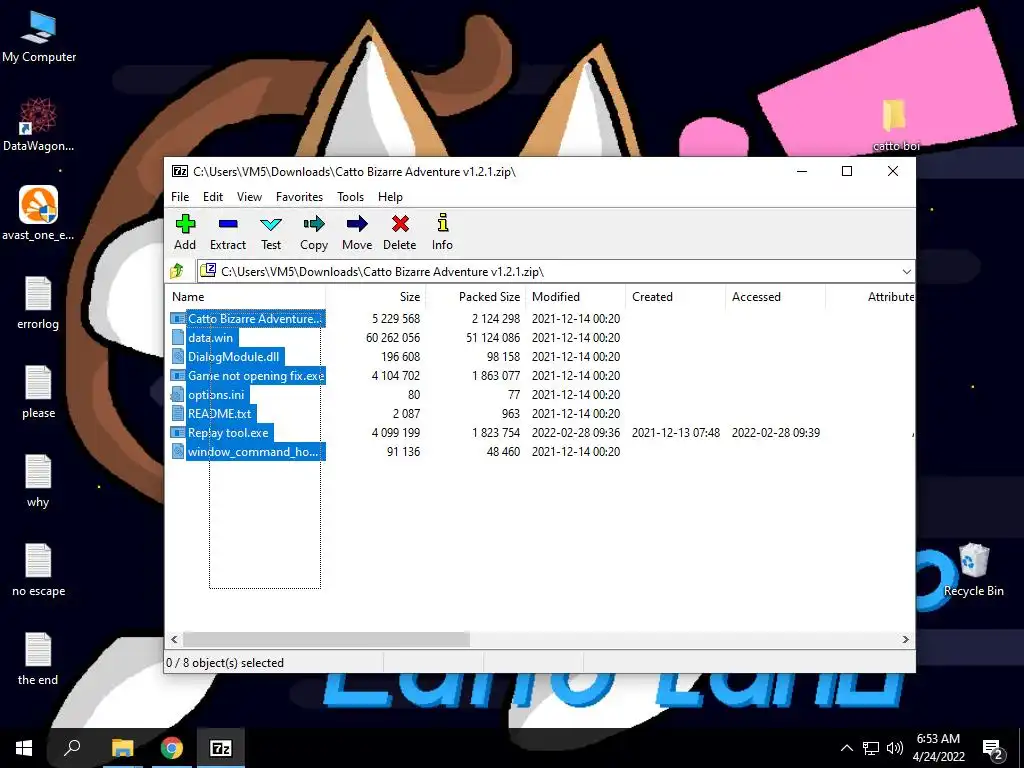Sort by the Packed Size column header
Viewport: 1024px width, 768px height.
475,296
